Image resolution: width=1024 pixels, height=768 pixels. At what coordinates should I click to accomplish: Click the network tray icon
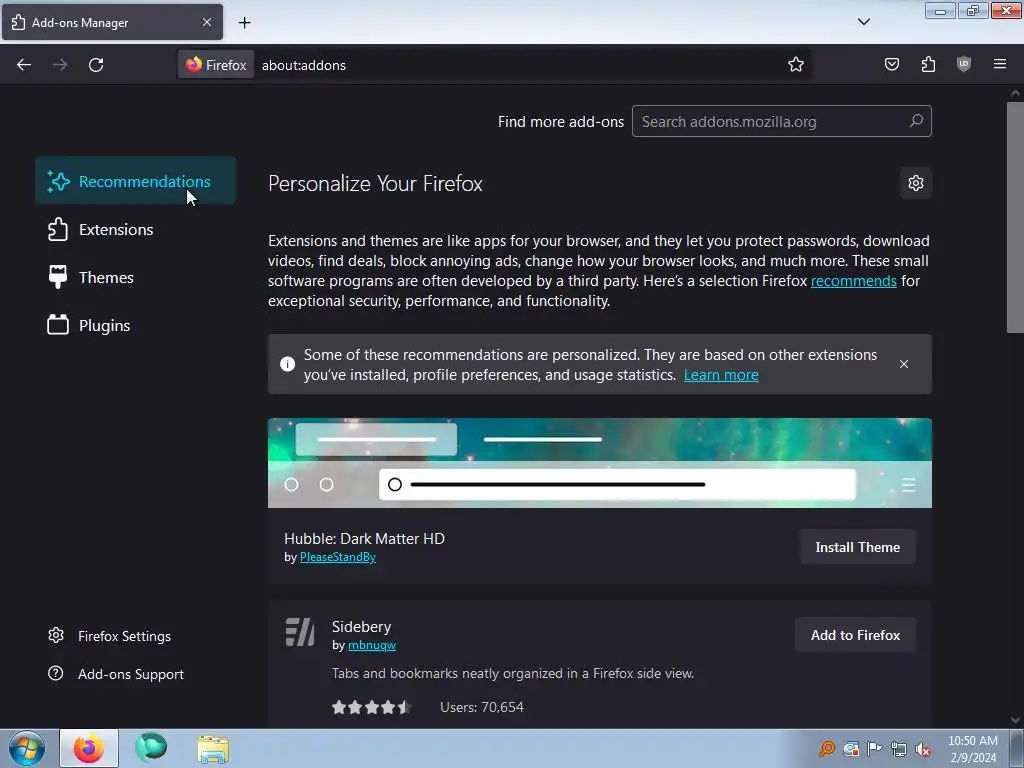coord(899,749)
